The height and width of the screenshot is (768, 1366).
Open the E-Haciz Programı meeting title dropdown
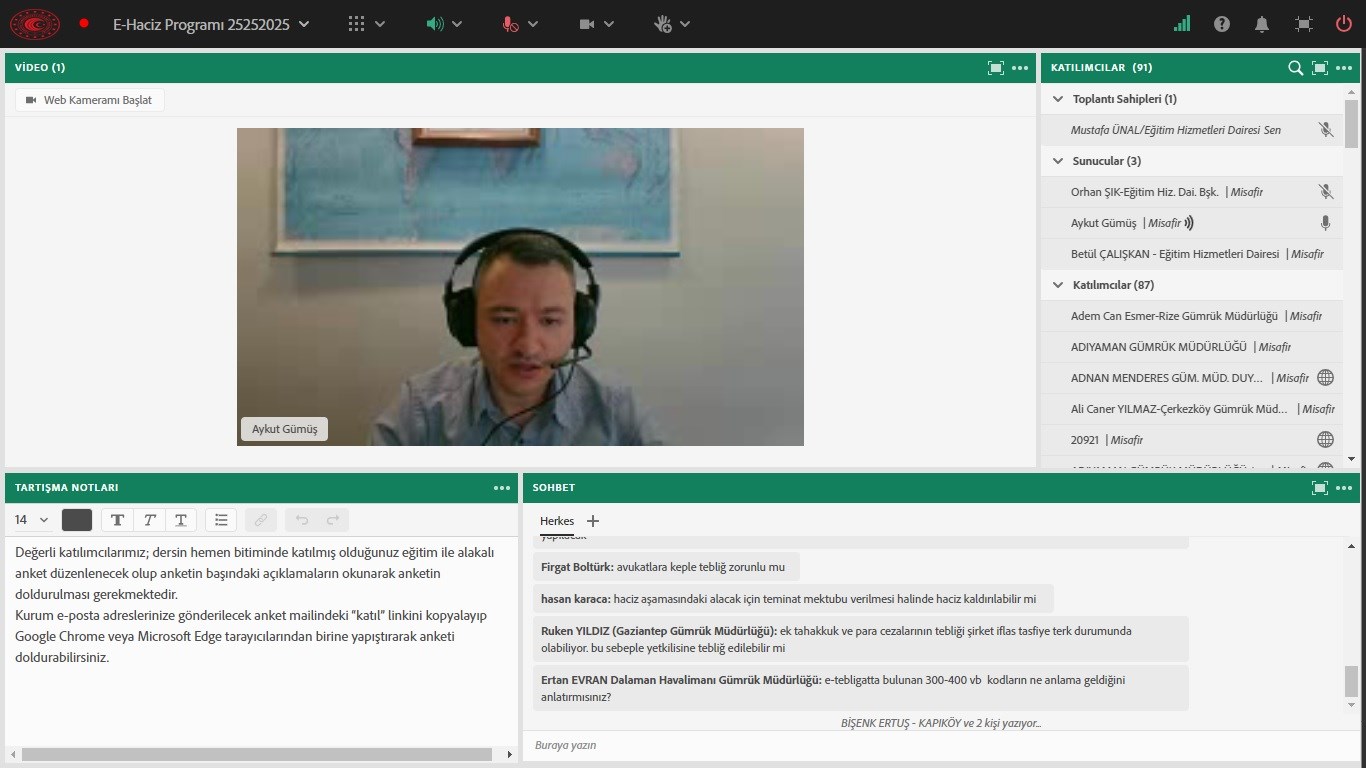click(211, 24)
